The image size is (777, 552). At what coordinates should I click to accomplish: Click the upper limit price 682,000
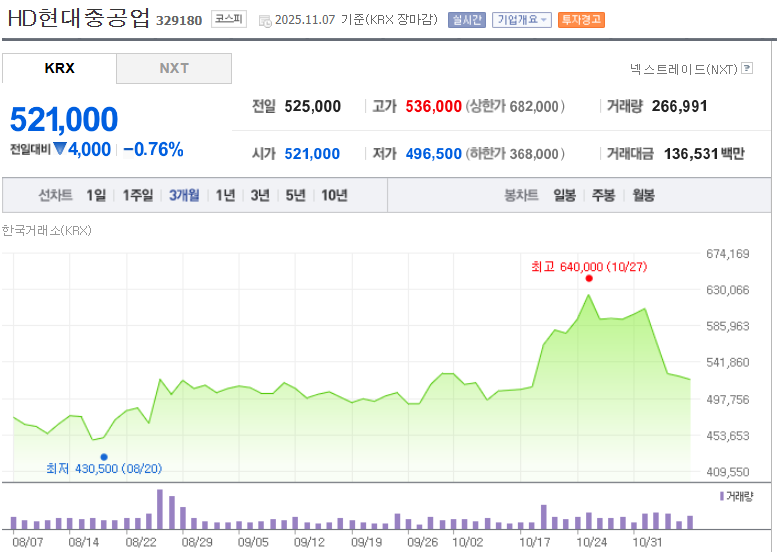(x=534, y=107)
